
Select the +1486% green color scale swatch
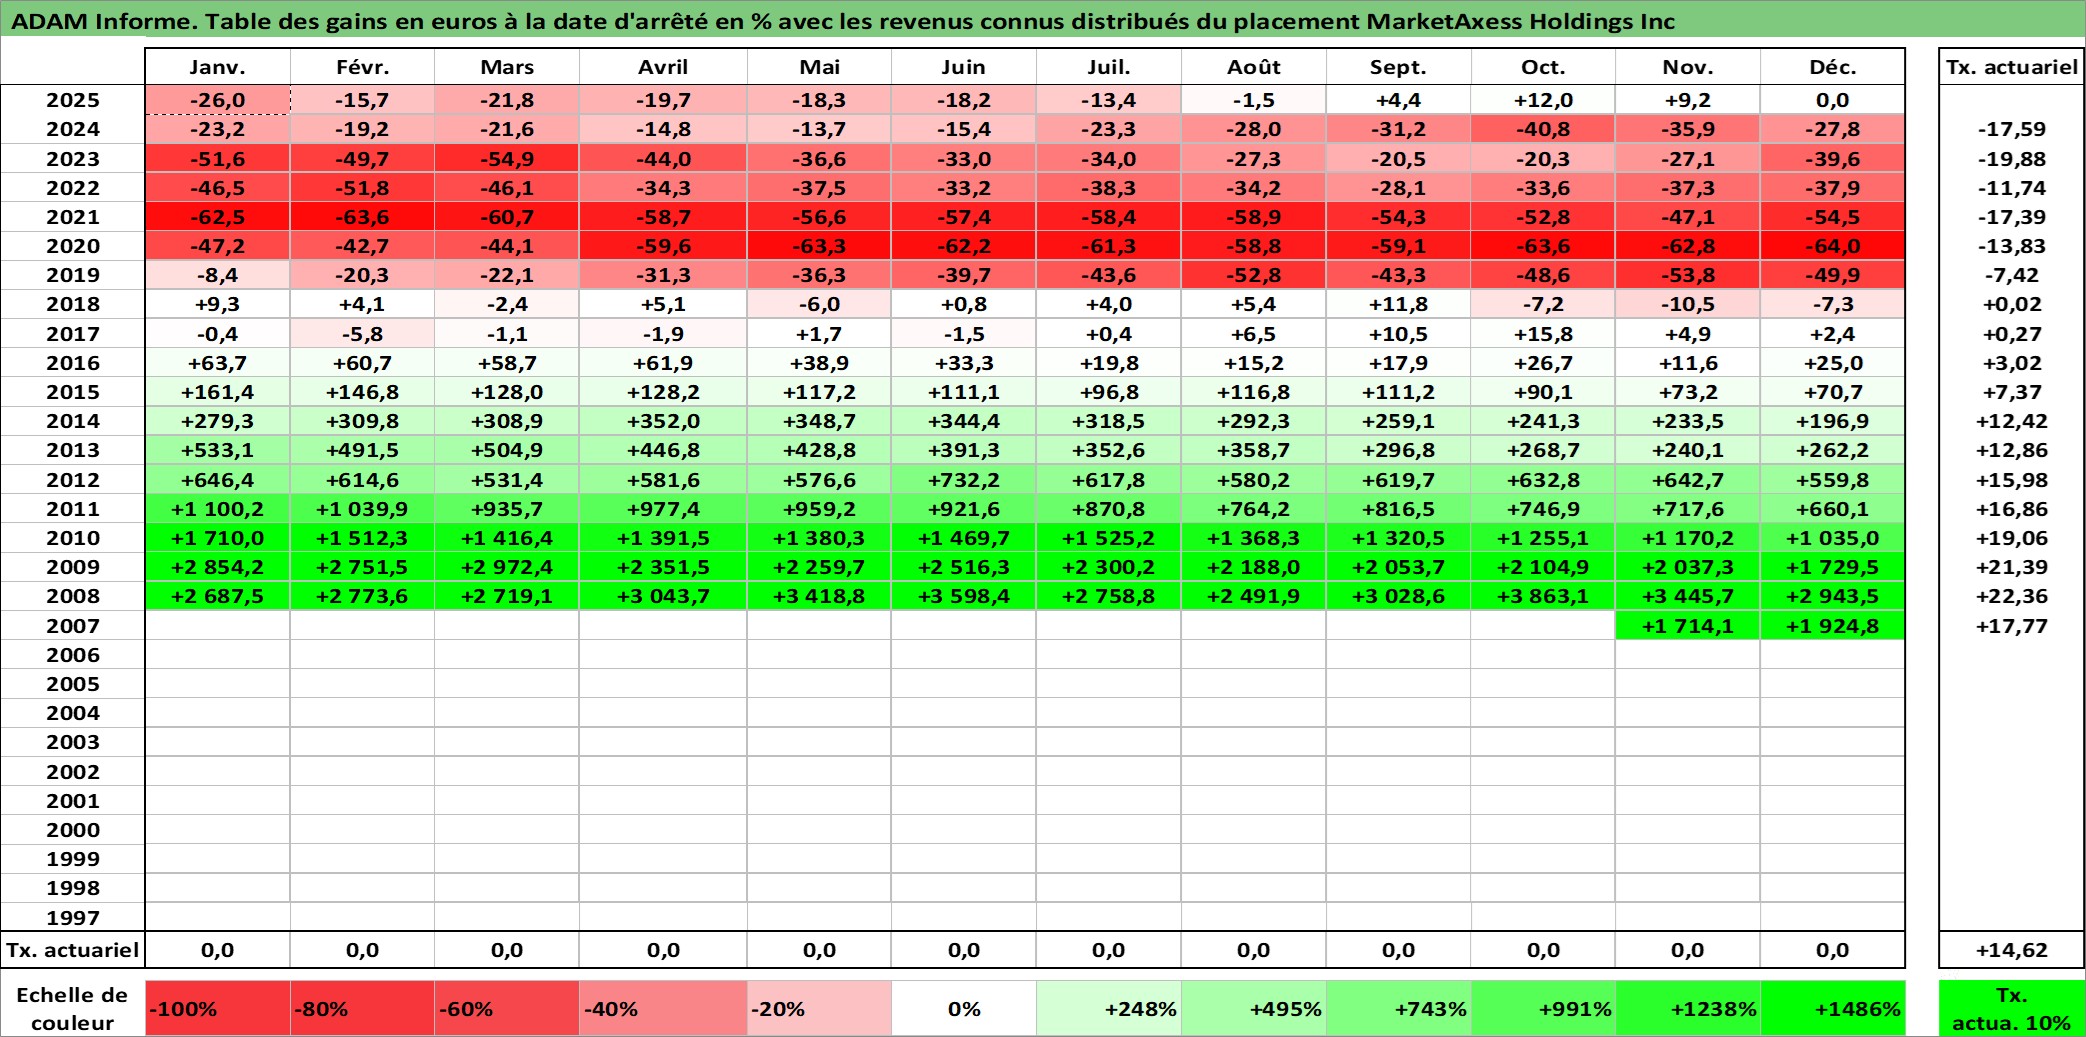coord(1832,1008)
